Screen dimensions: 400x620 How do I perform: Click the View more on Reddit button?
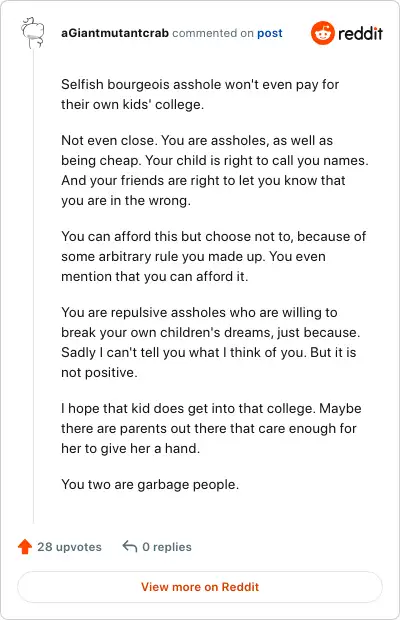[200, 587]
